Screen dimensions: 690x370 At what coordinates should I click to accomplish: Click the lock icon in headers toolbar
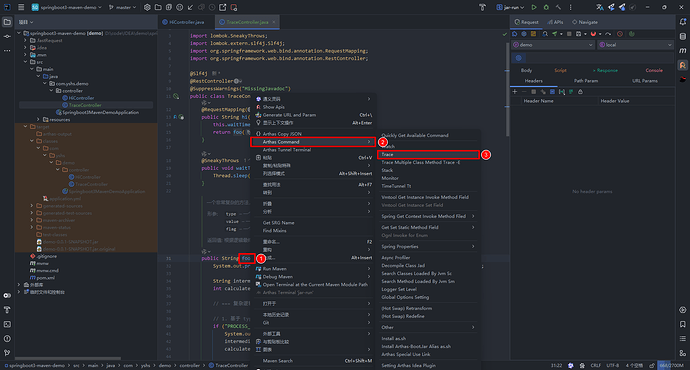click(x=580, y=92)
